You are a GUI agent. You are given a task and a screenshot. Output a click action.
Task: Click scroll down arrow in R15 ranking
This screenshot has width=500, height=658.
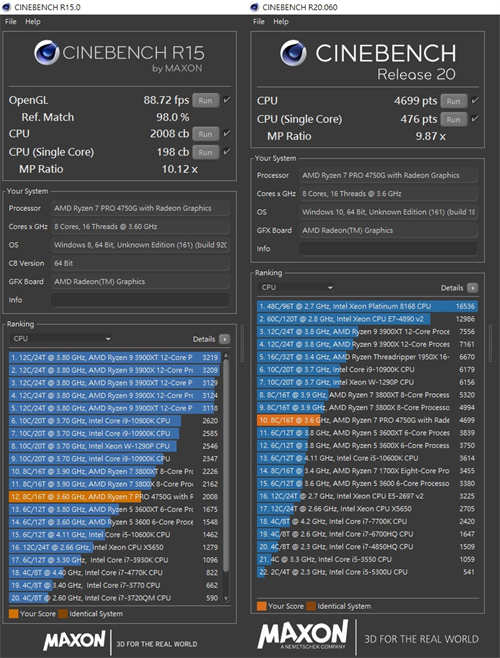pyautogui.click(x=226, y=598)
